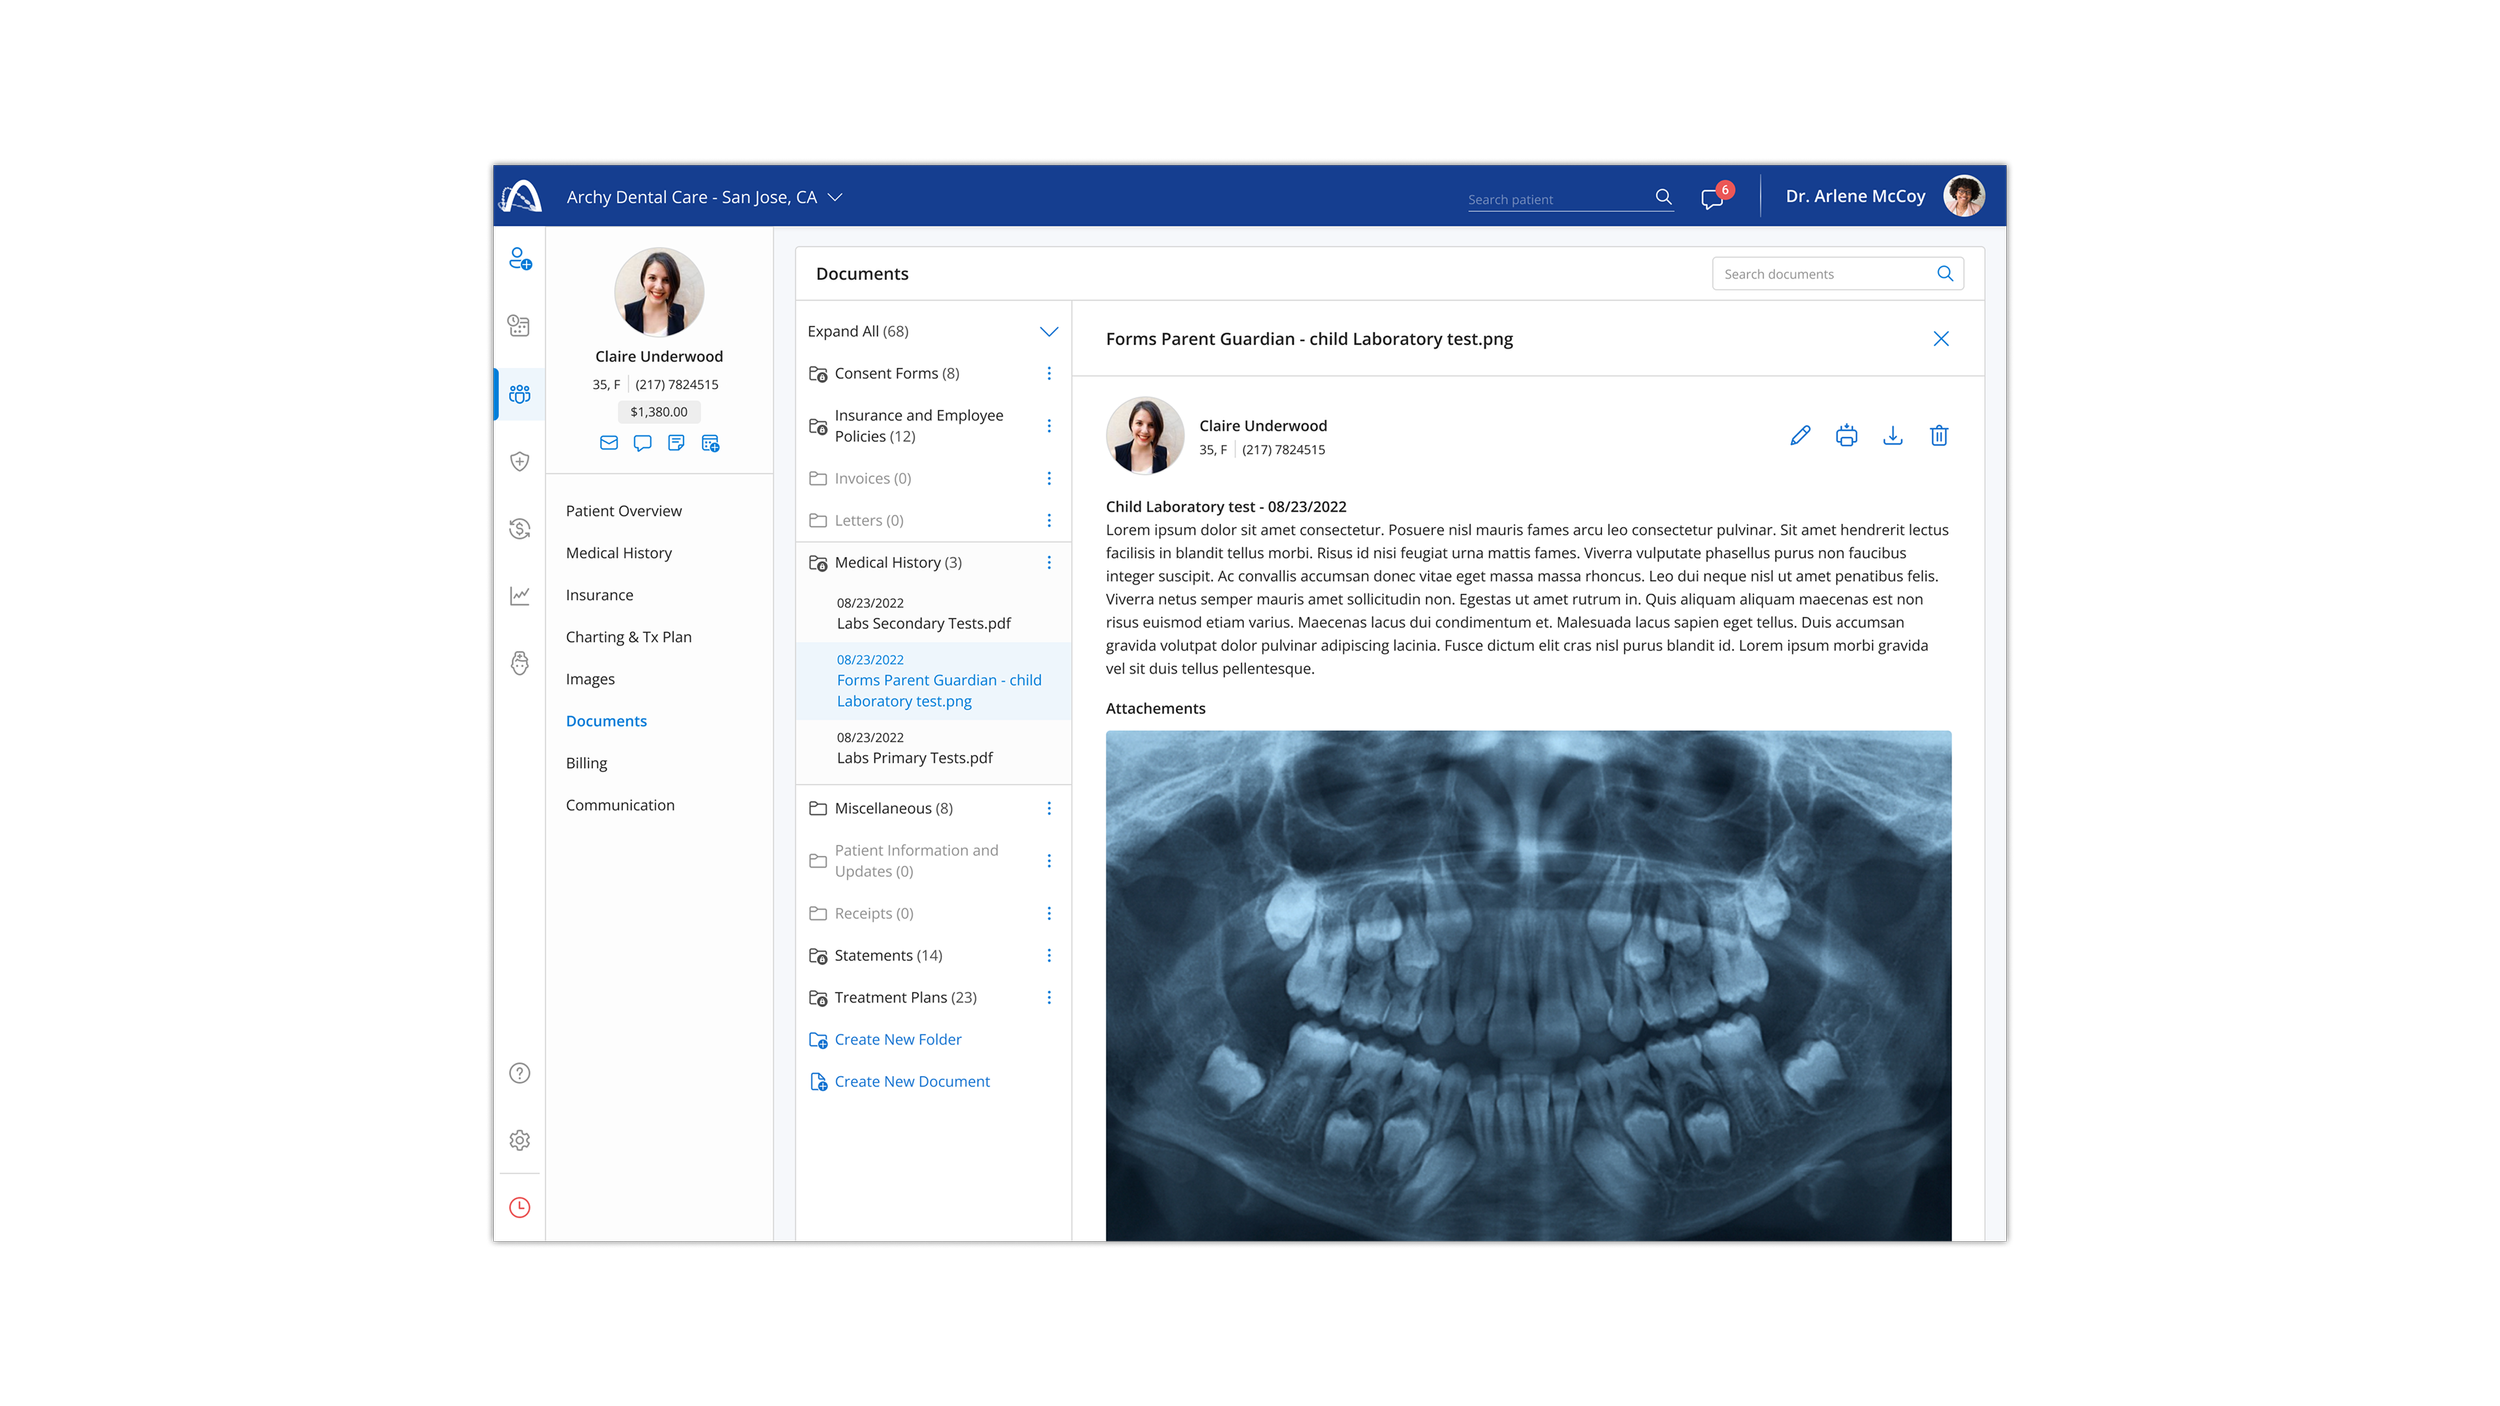Download the Child Laboratory test document
Image resolution: width=2500 pixels, height=1406 pixels.
pyautogui.click(x=1892, y=435)
